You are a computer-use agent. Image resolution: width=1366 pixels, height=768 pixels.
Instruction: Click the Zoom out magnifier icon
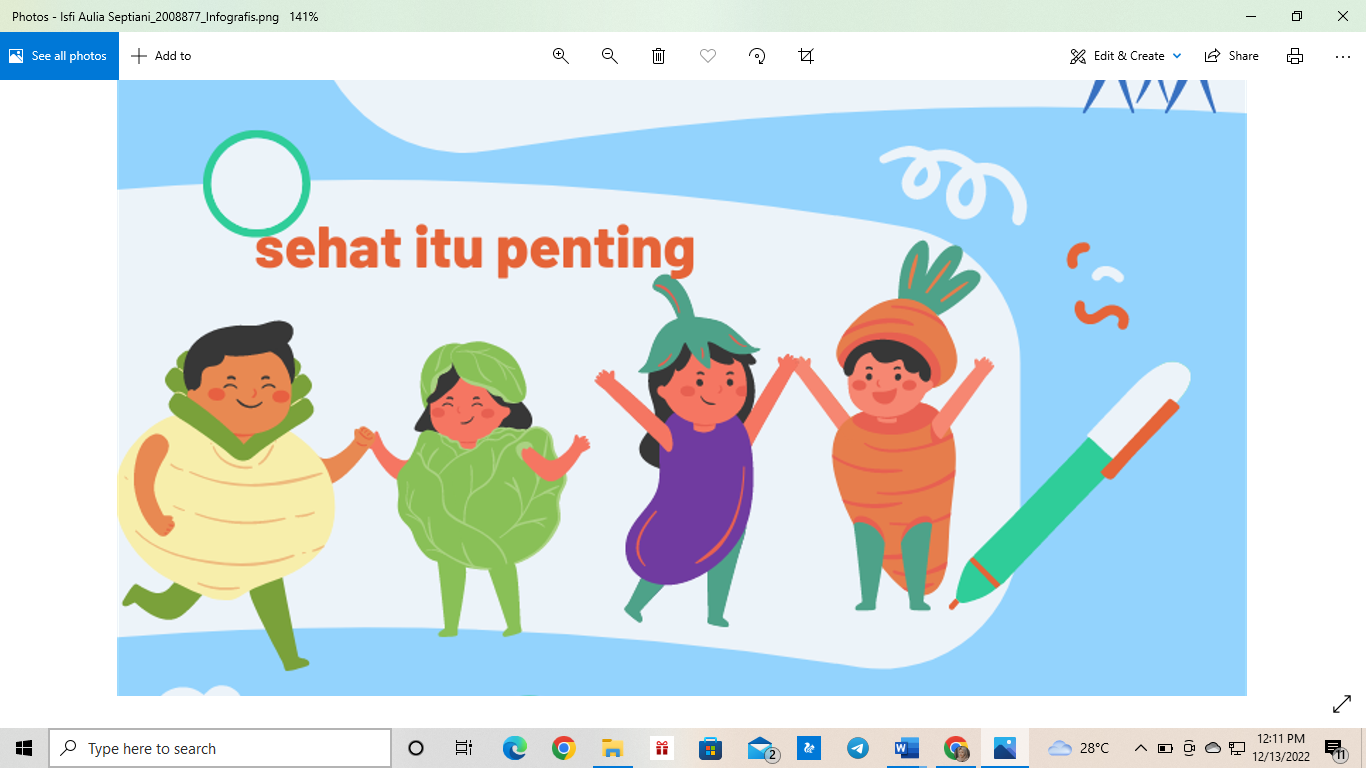click(x=610, y=56)
